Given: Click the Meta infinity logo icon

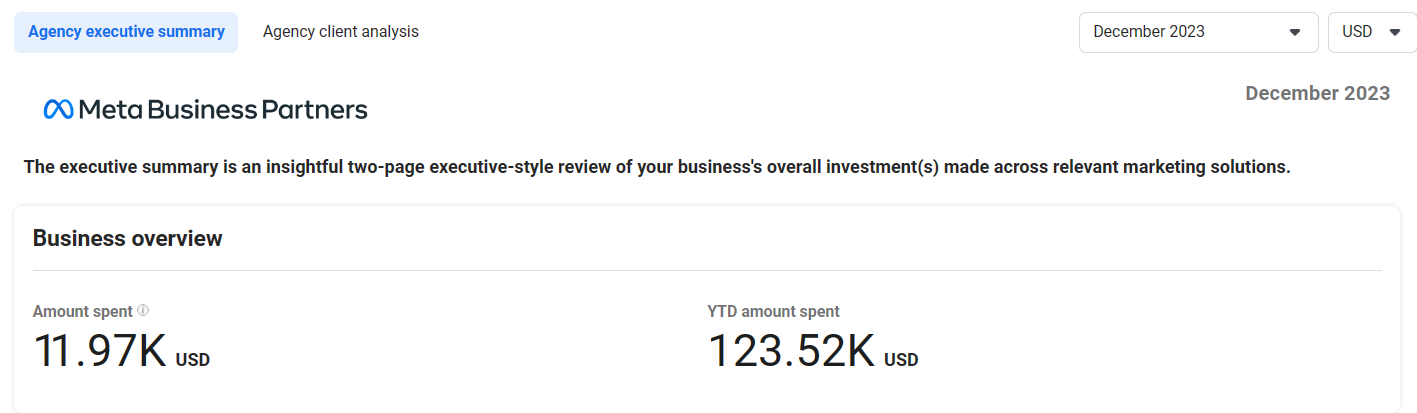Looking at the screenshot, I should tap(58, 110).
